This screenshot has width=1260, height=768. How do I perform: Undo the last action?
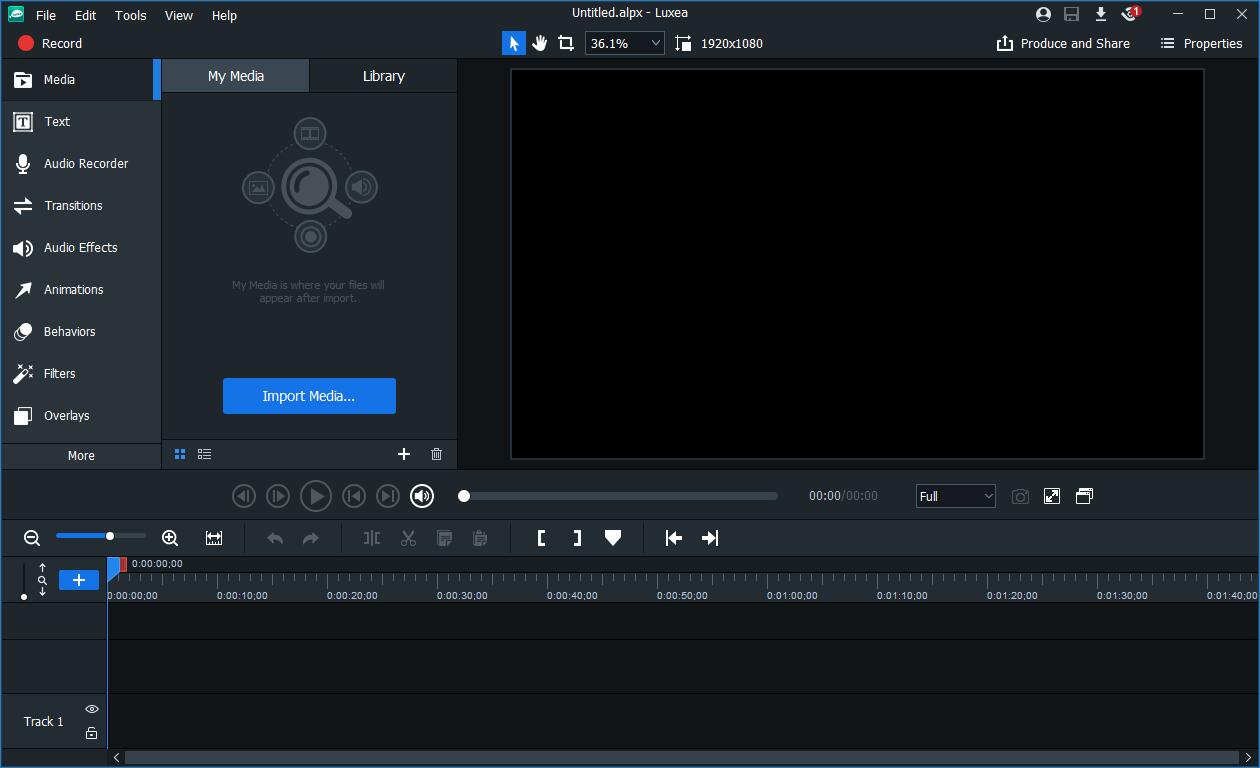tap(275, 538)
